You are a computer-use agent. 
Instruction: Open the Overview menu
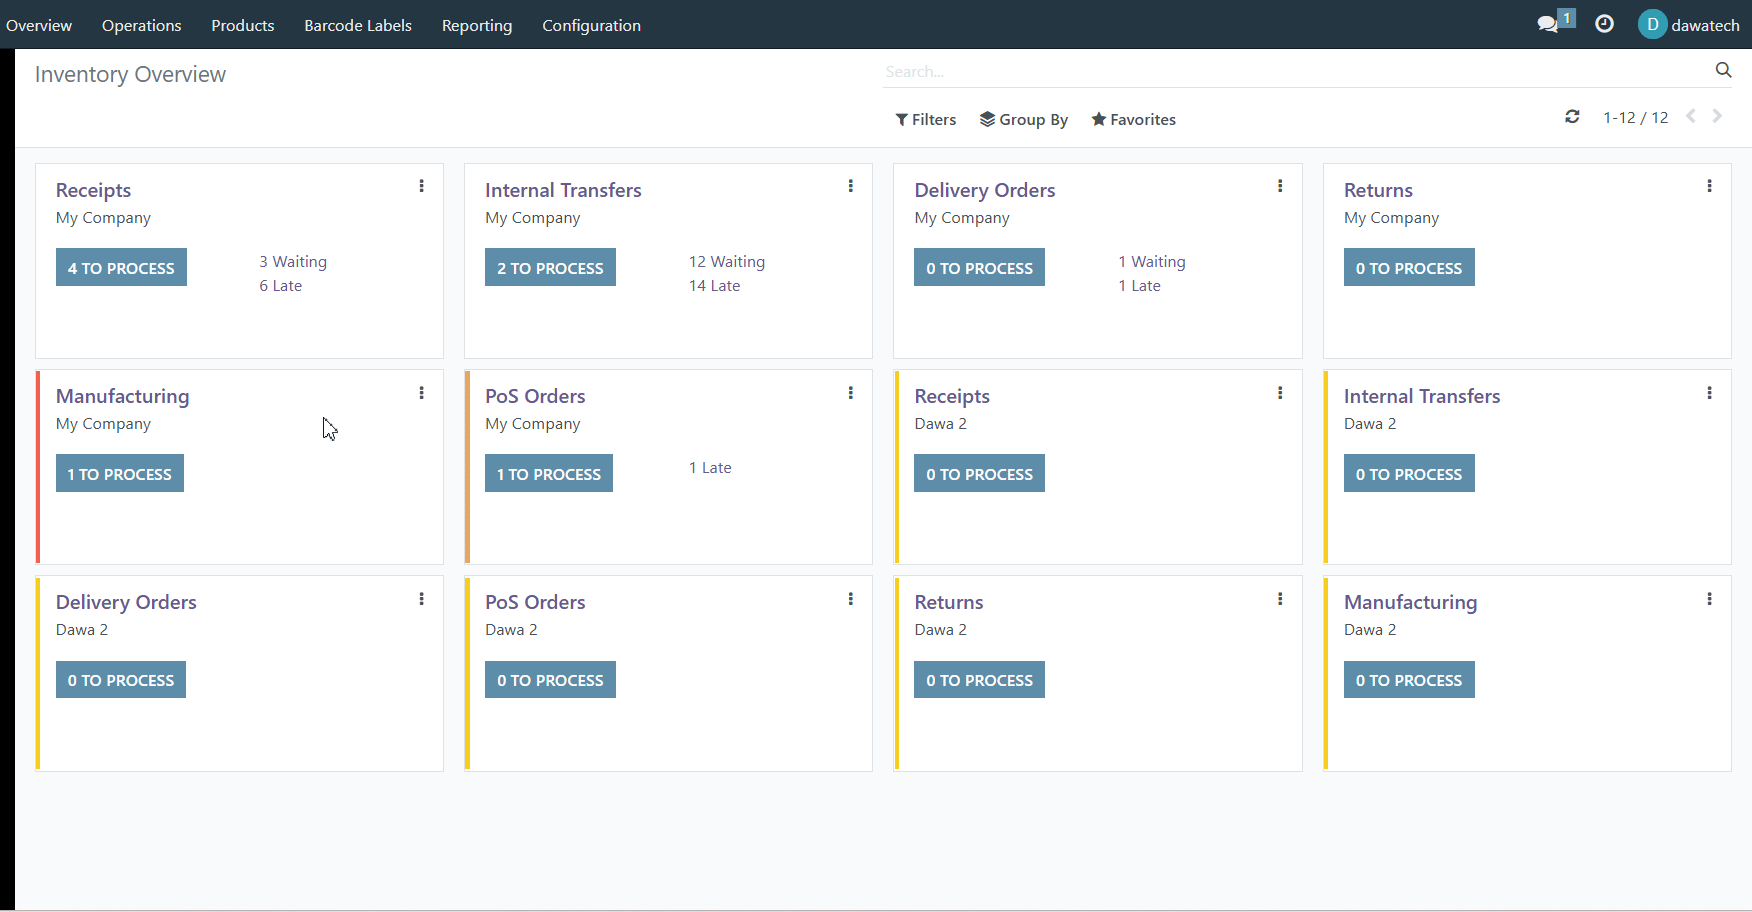pos(39,25)
